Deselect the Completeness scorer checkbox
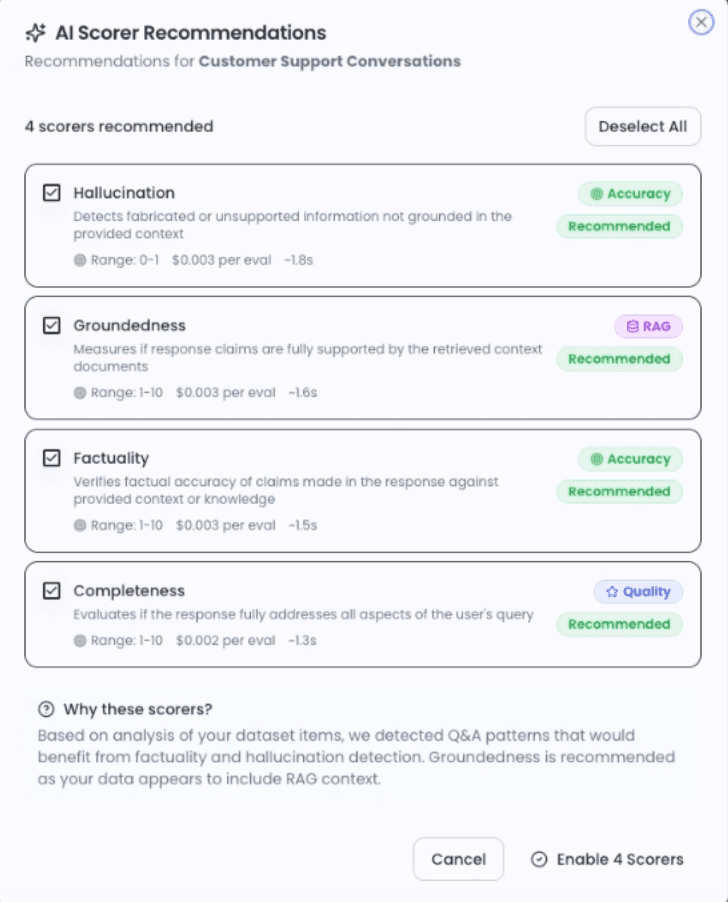The width and height of the screenshot is (728, 902). [x=52, y=591]
